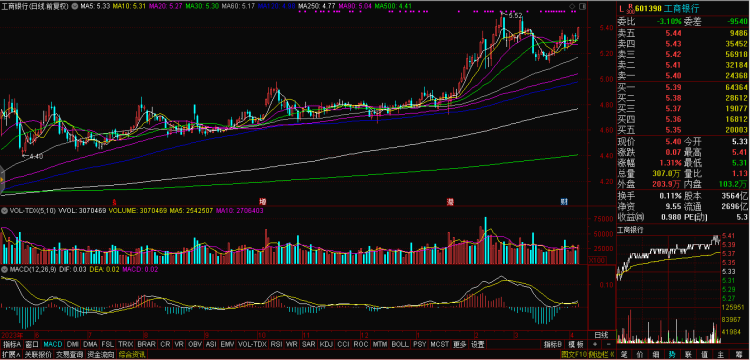This screenshot has width=750, height=360.
Task: Switch the indicator to BOLL
Action: point(400,344)
